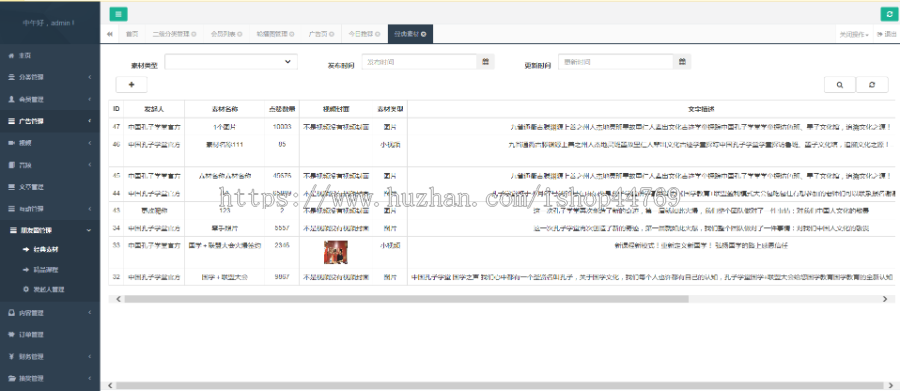Open 经典素材 in the sidebar submenu

pos(46,250)
